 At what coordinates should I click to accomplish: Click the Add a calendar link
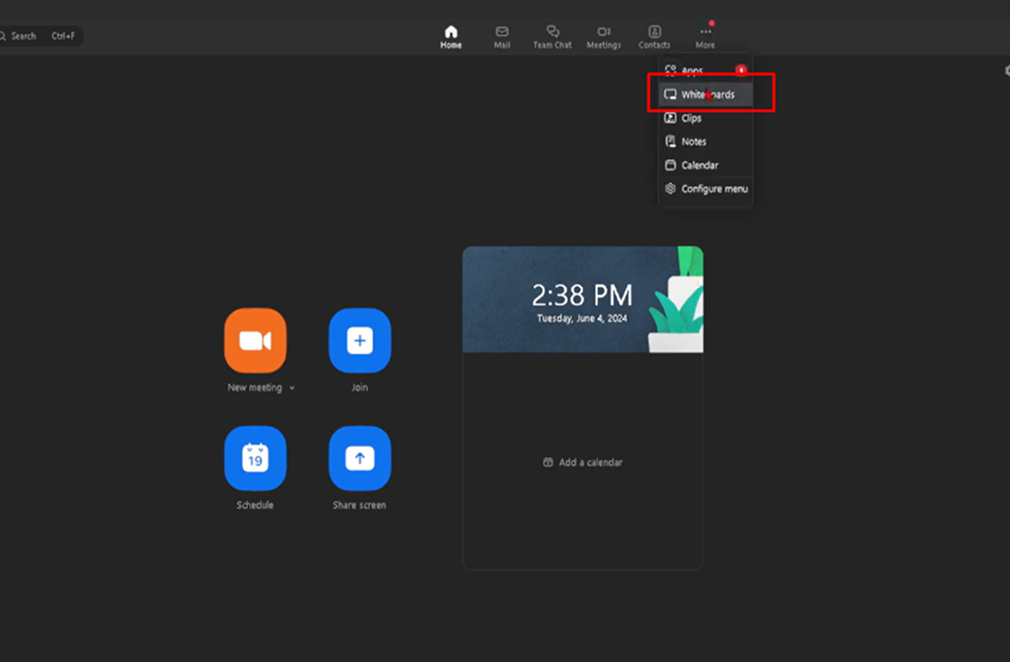pyautogui.click(x=583, y=463)
